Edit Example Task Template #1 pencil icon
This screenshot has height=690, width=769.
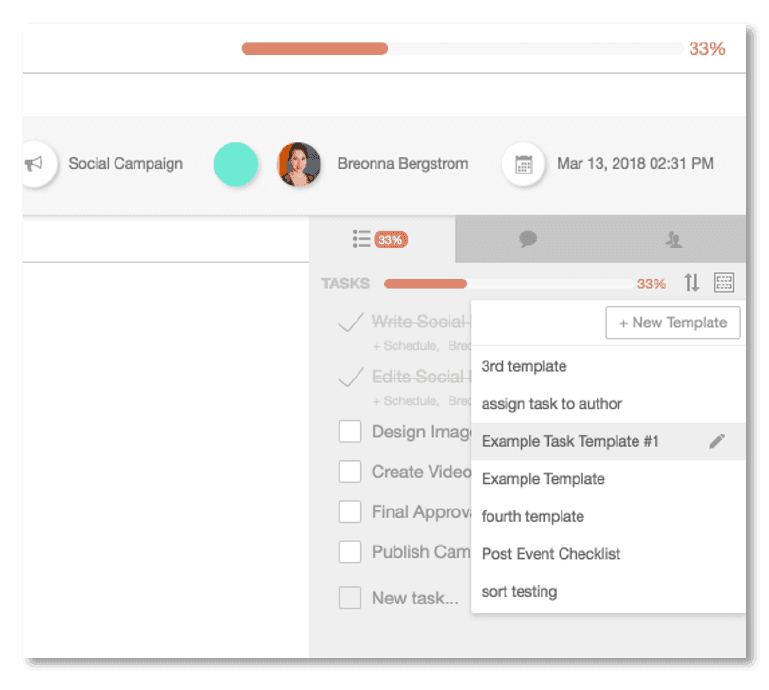tap(716, 441)
